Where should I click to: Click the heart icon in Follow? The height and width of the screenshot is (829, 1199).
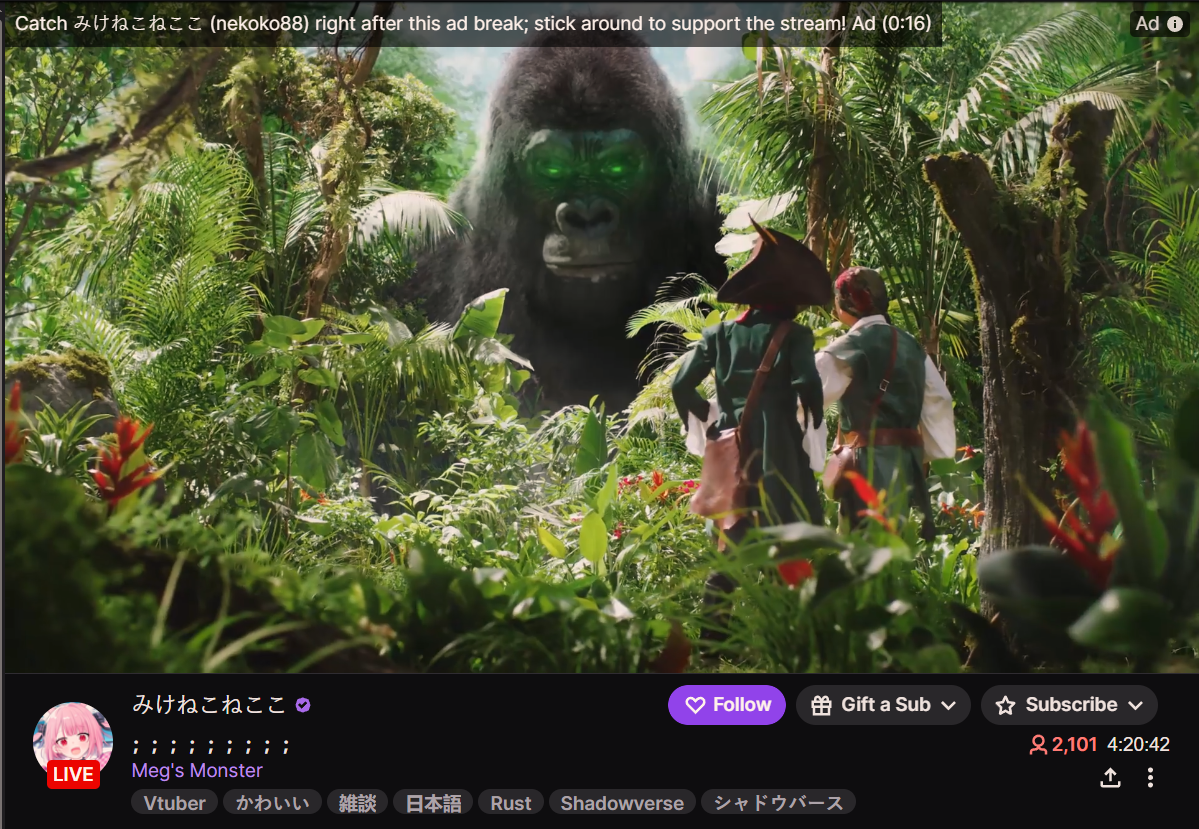695,705
